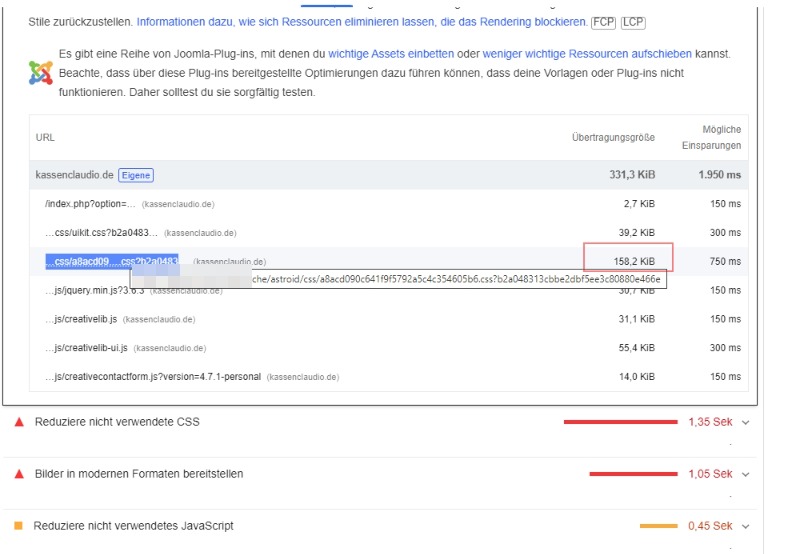Click the orange 0,45 Sek savings bar
This screenshot has height=554, width=800.
(x=659, y=526)
